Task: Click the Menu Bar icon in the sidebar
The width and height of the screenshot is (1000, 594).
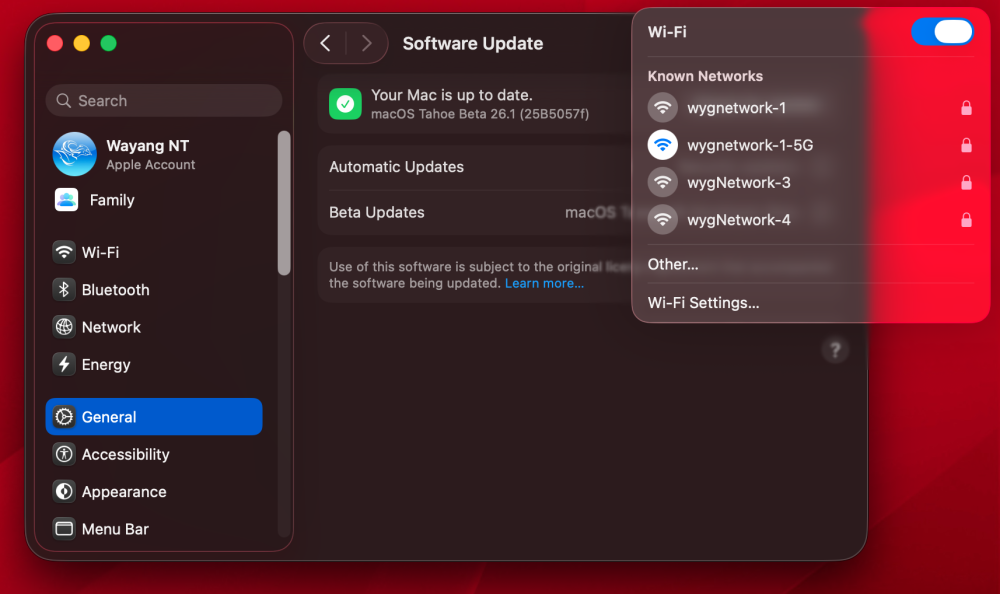Action: [64, 529]
